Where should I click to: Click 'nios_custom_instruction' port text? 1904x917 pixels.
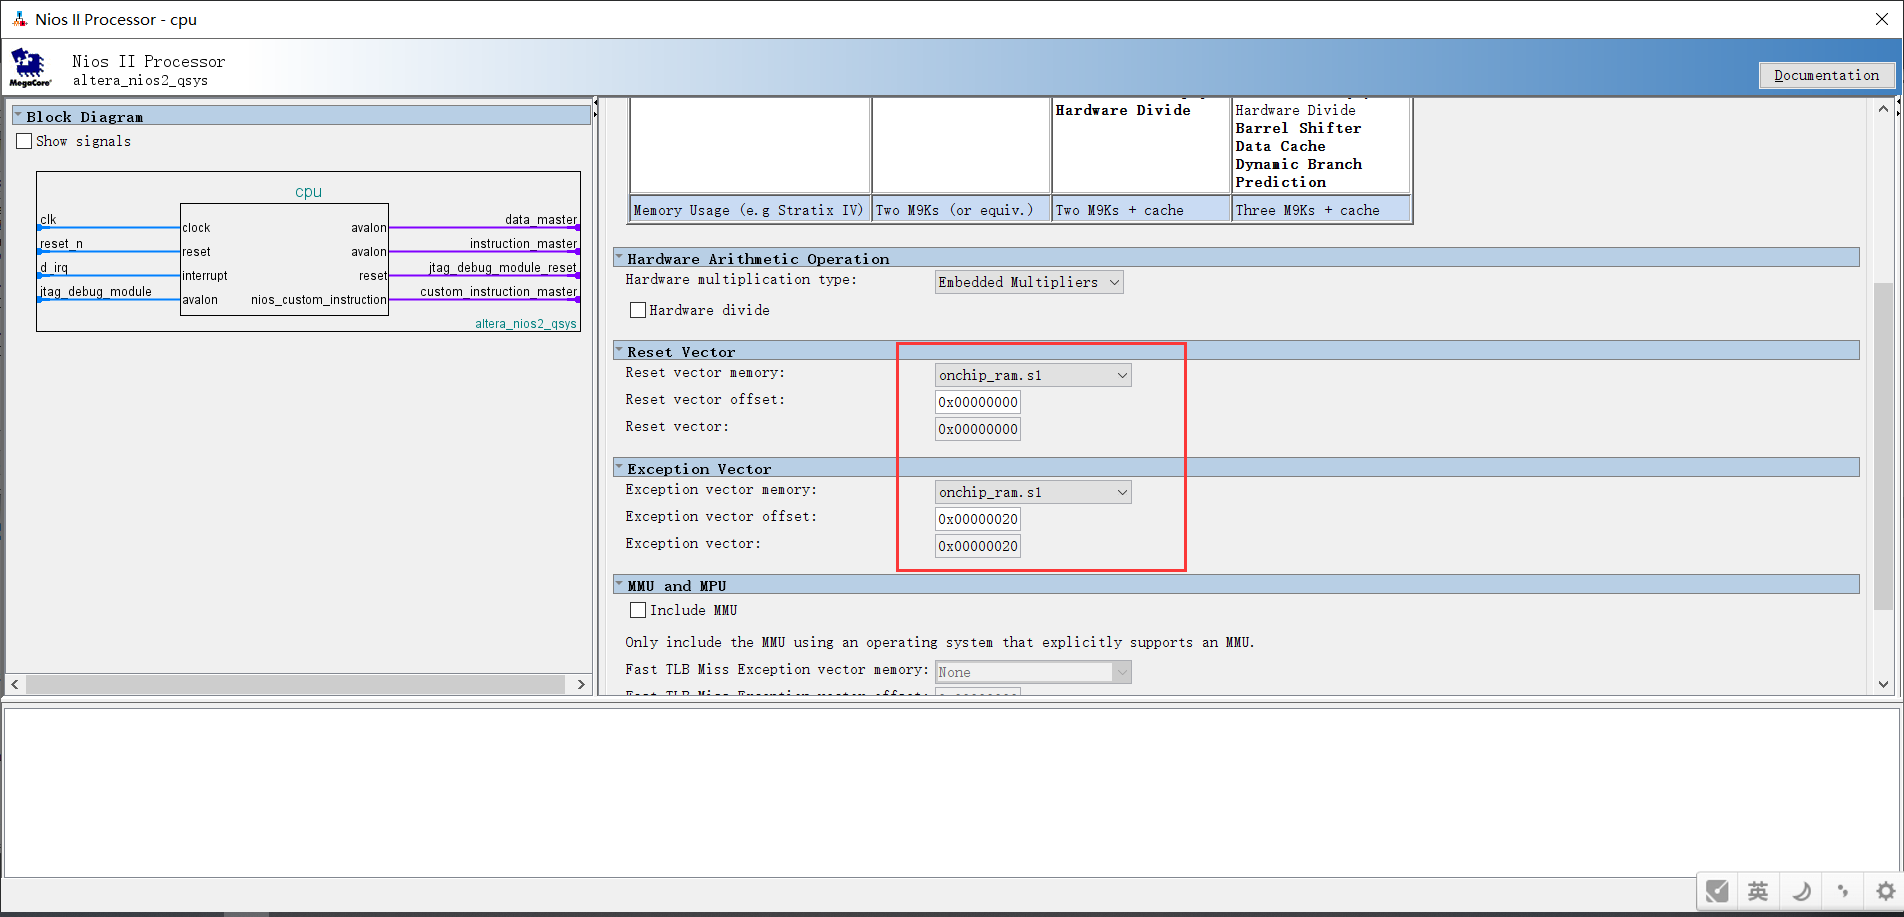coord(318,300)
